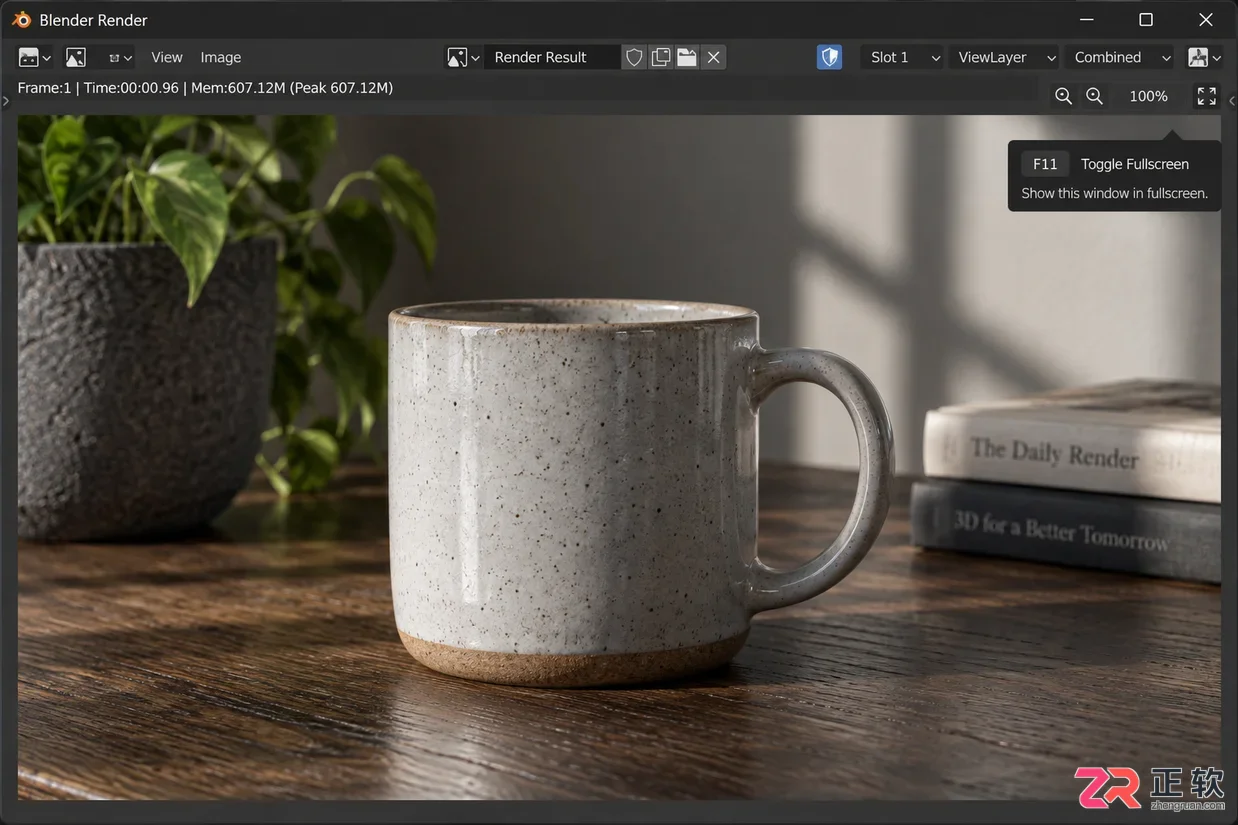Screen dimensions: 1238x825
Task: Open the ViewLayer dropdown
Action: (x=1004, y=57)
